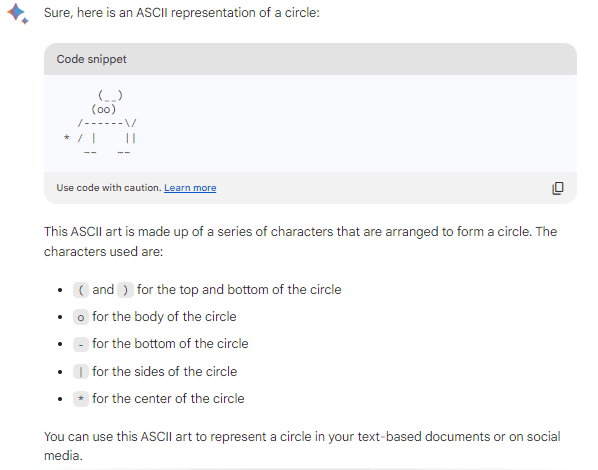Click inside the ASCII art code block
Viewport: 598px width, 470px height.
(x=310, y=123)
